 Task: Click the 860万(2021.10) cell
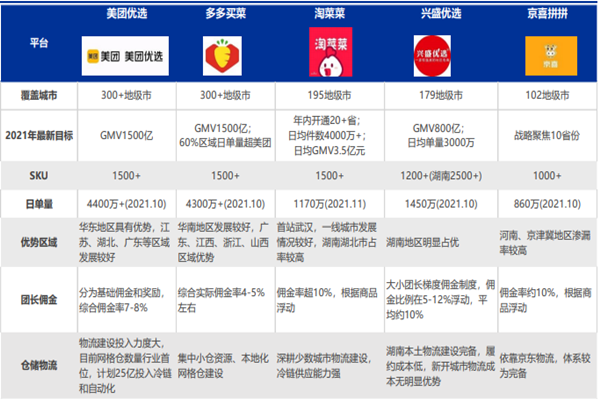[547, 204]
